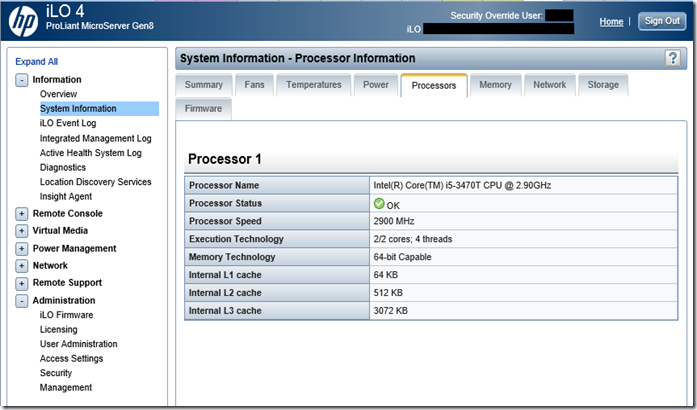Click the green OK status icon

379,204
